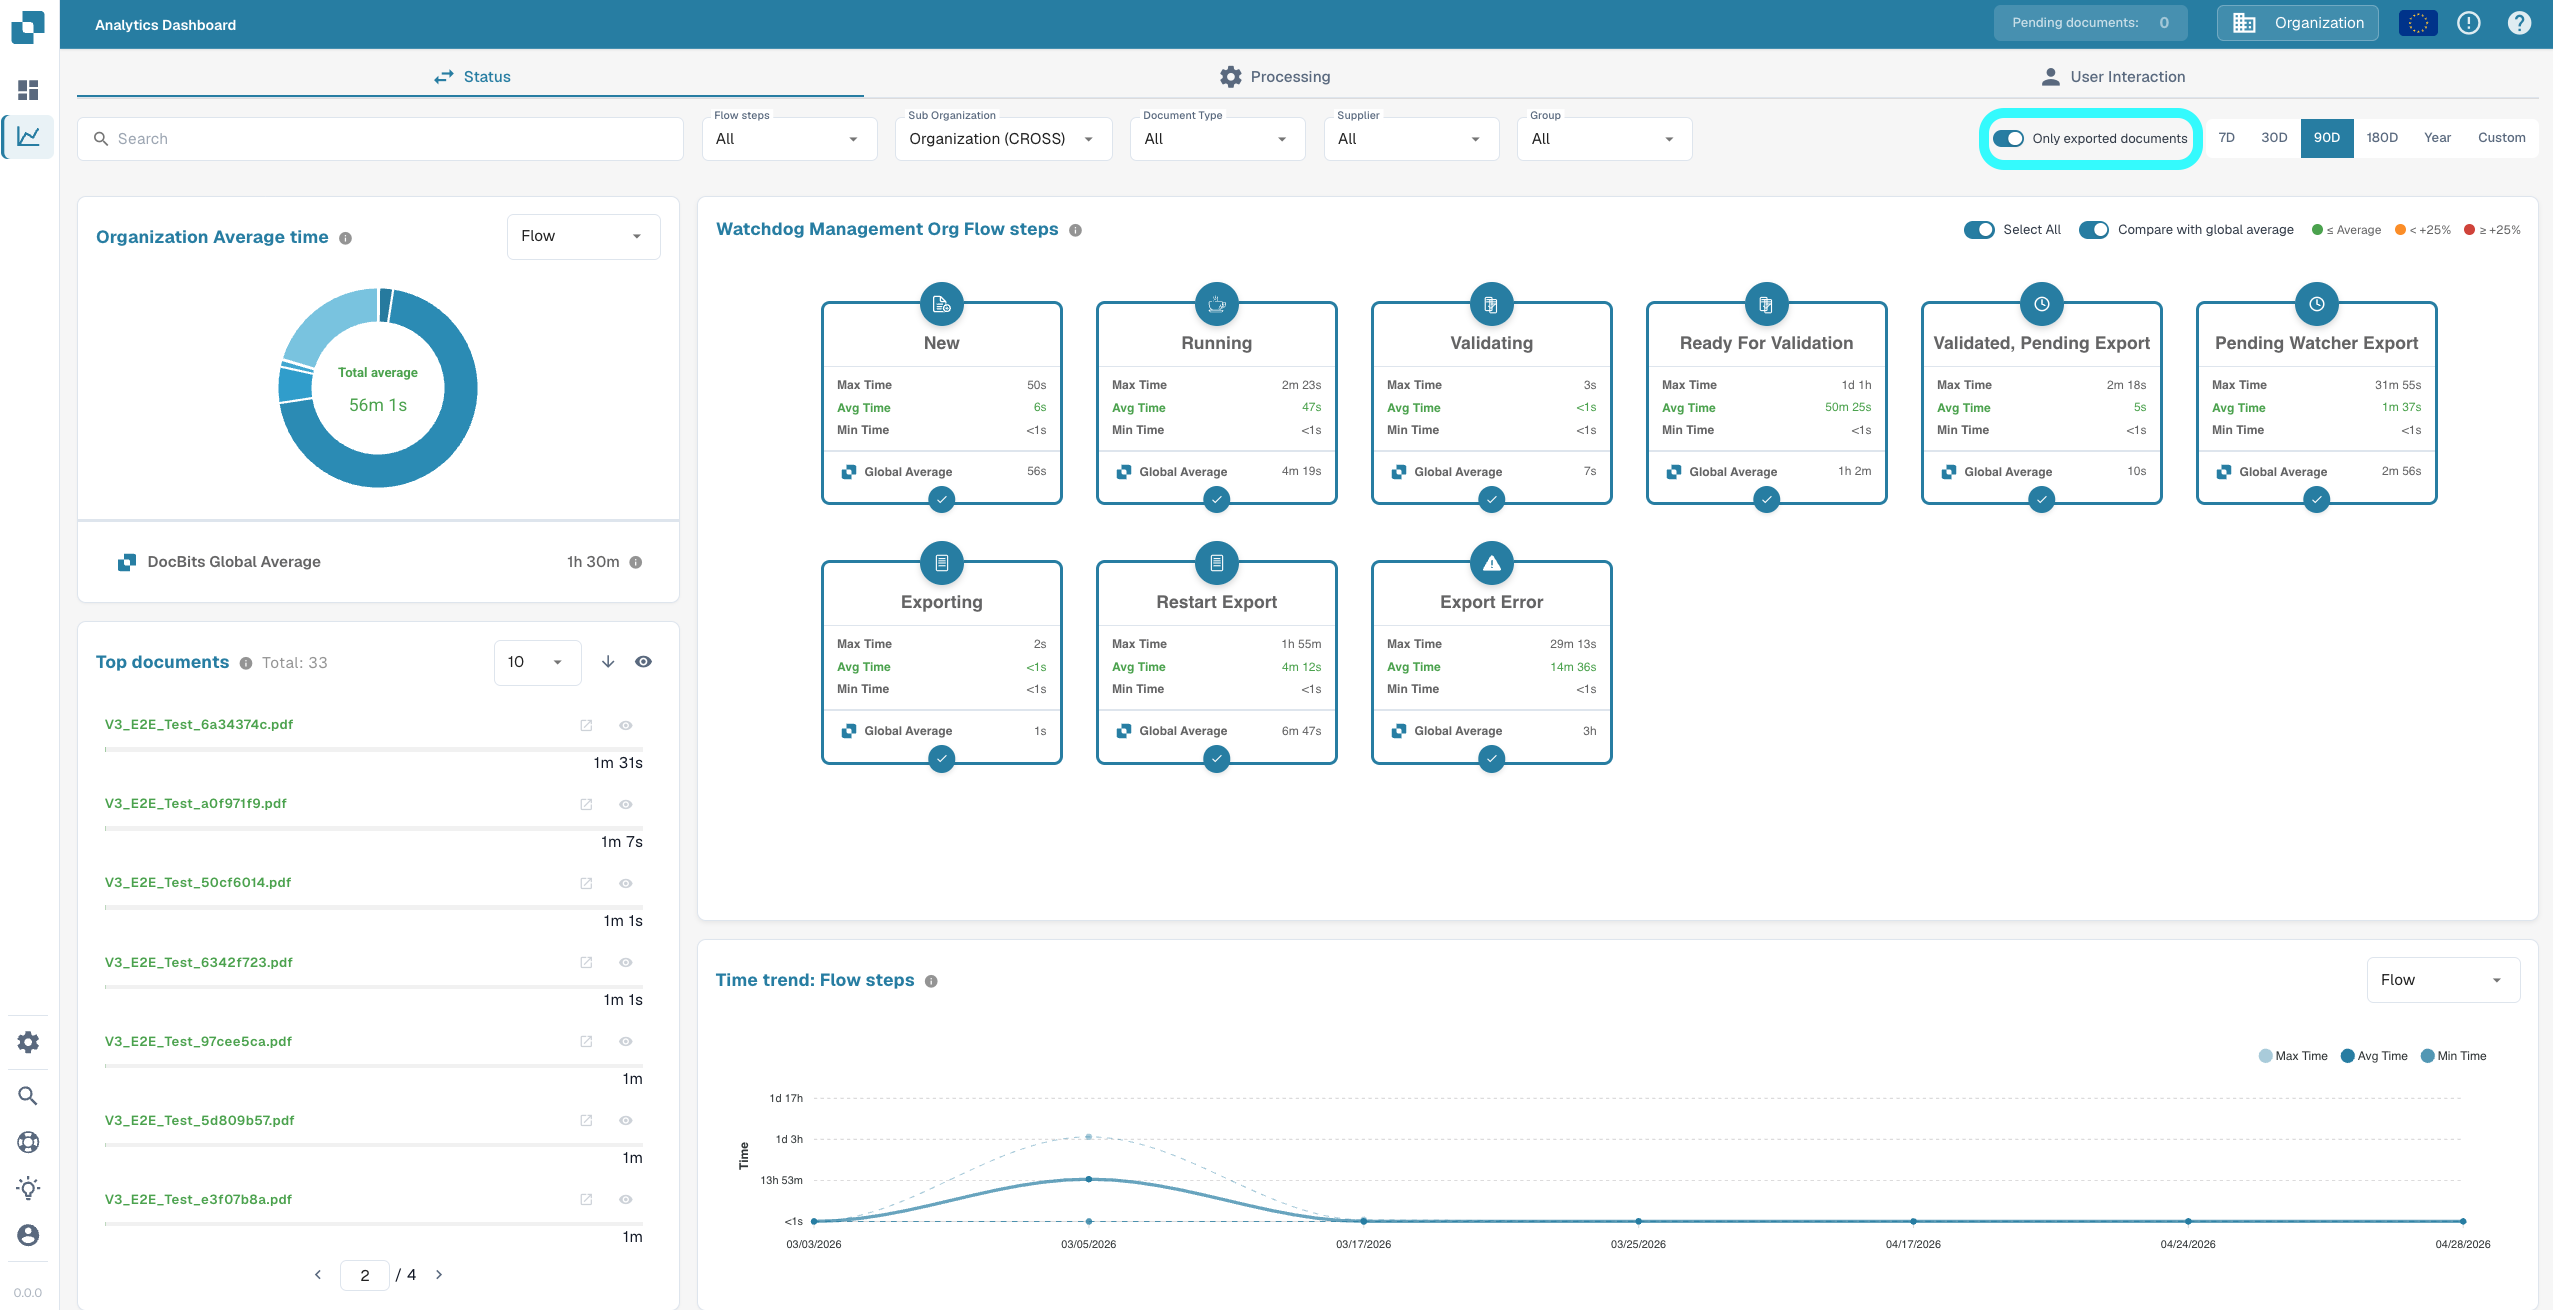Click the Organization button in header
The image size is (2553, 1310).
2297,23
